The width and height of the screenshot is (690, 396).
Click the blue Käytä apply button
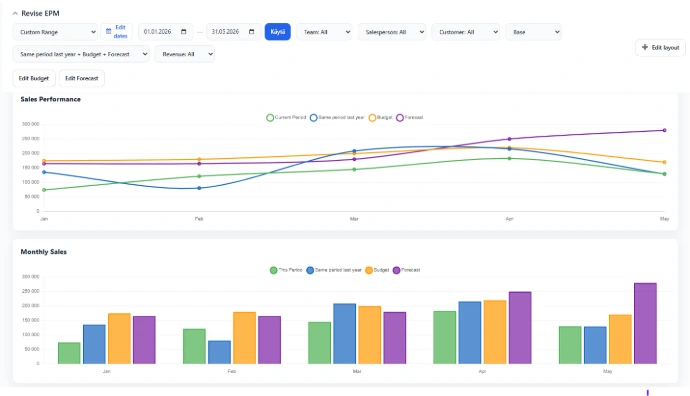(x=278, y=32)
